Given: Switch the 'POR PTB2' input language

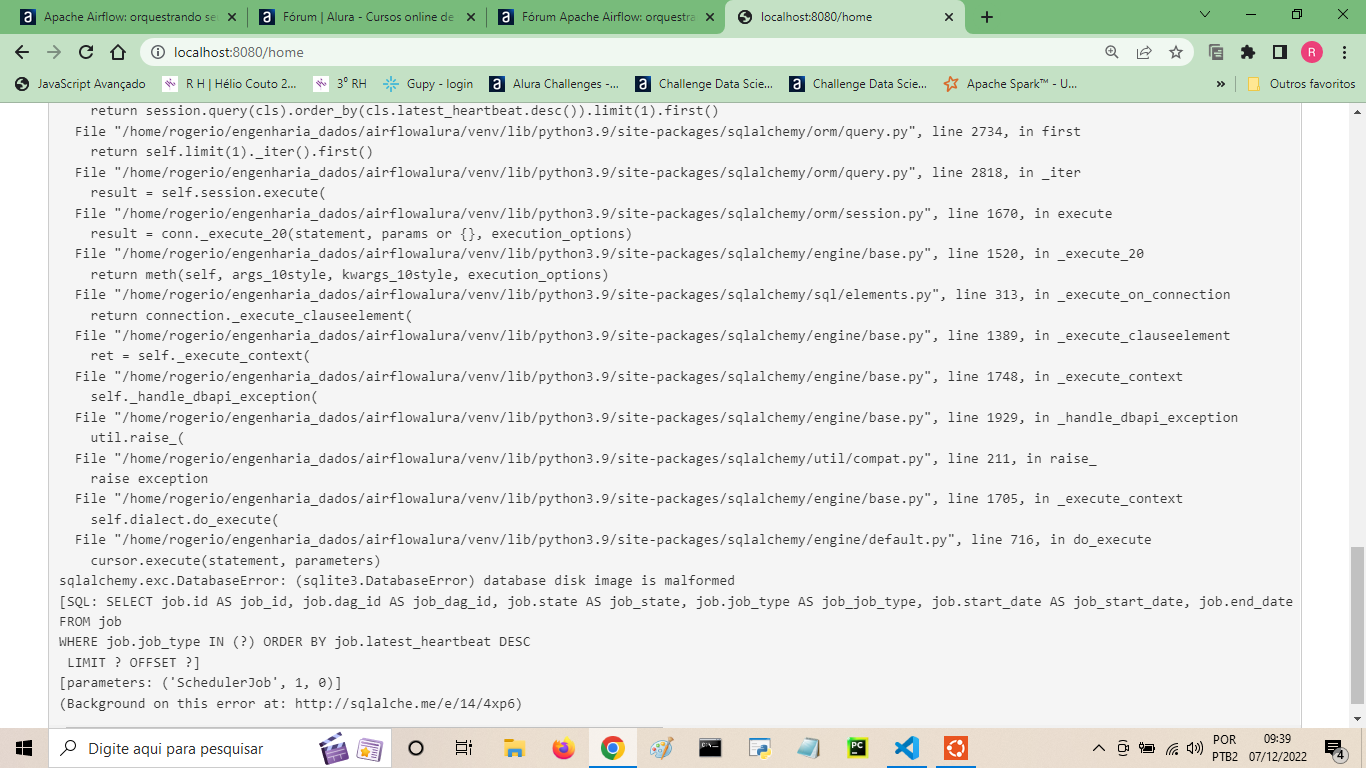Looking at the screenshot, I should [1225, 748].
